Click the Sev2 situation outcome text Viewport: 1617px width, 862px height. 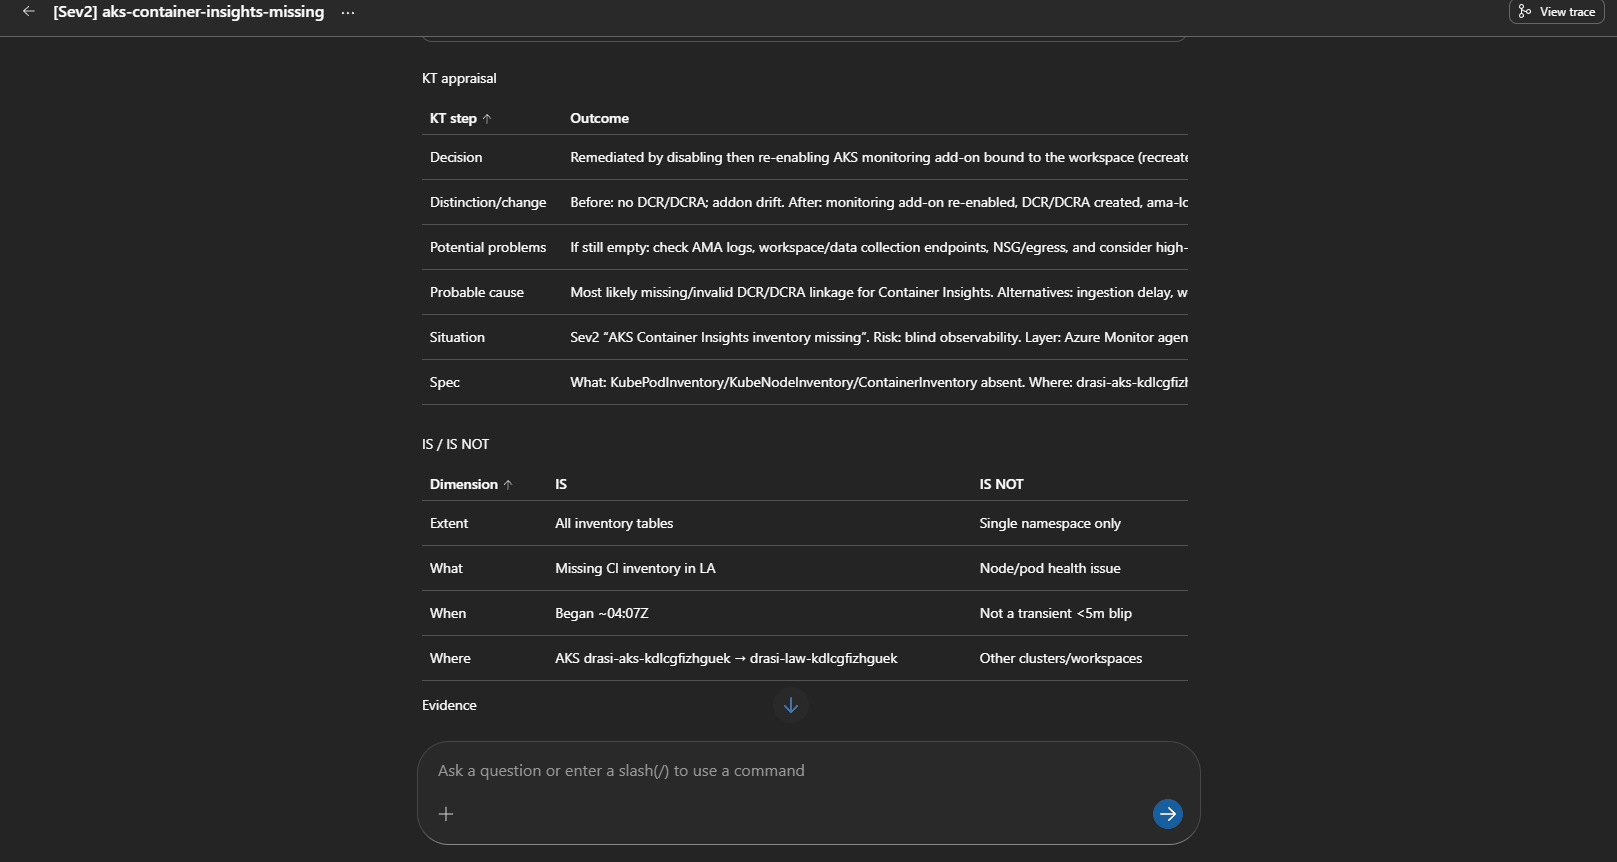[879, 337]
